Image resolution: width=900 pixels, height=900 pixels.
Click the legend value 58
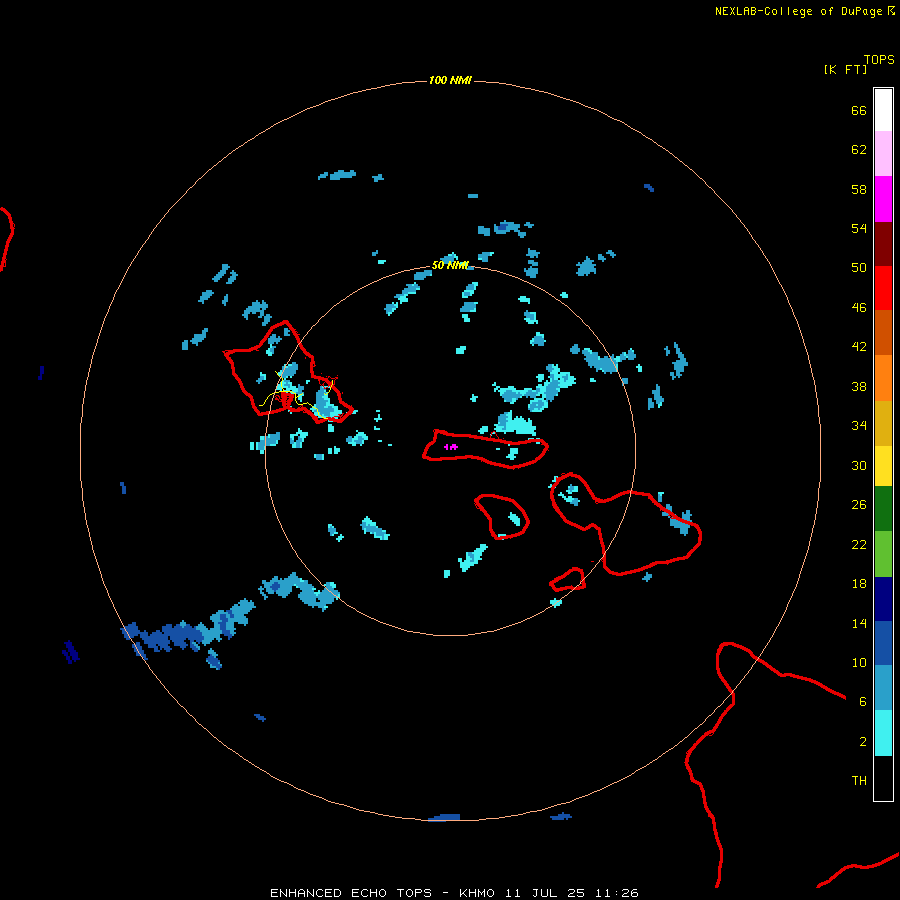pyautogui.click(x=859, y=189)
